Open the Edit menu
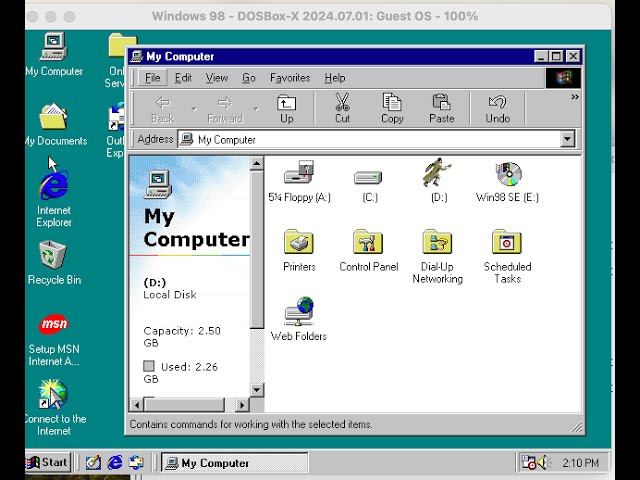The width and height of the screenshot is (640, 480). [x=183, y=78]
